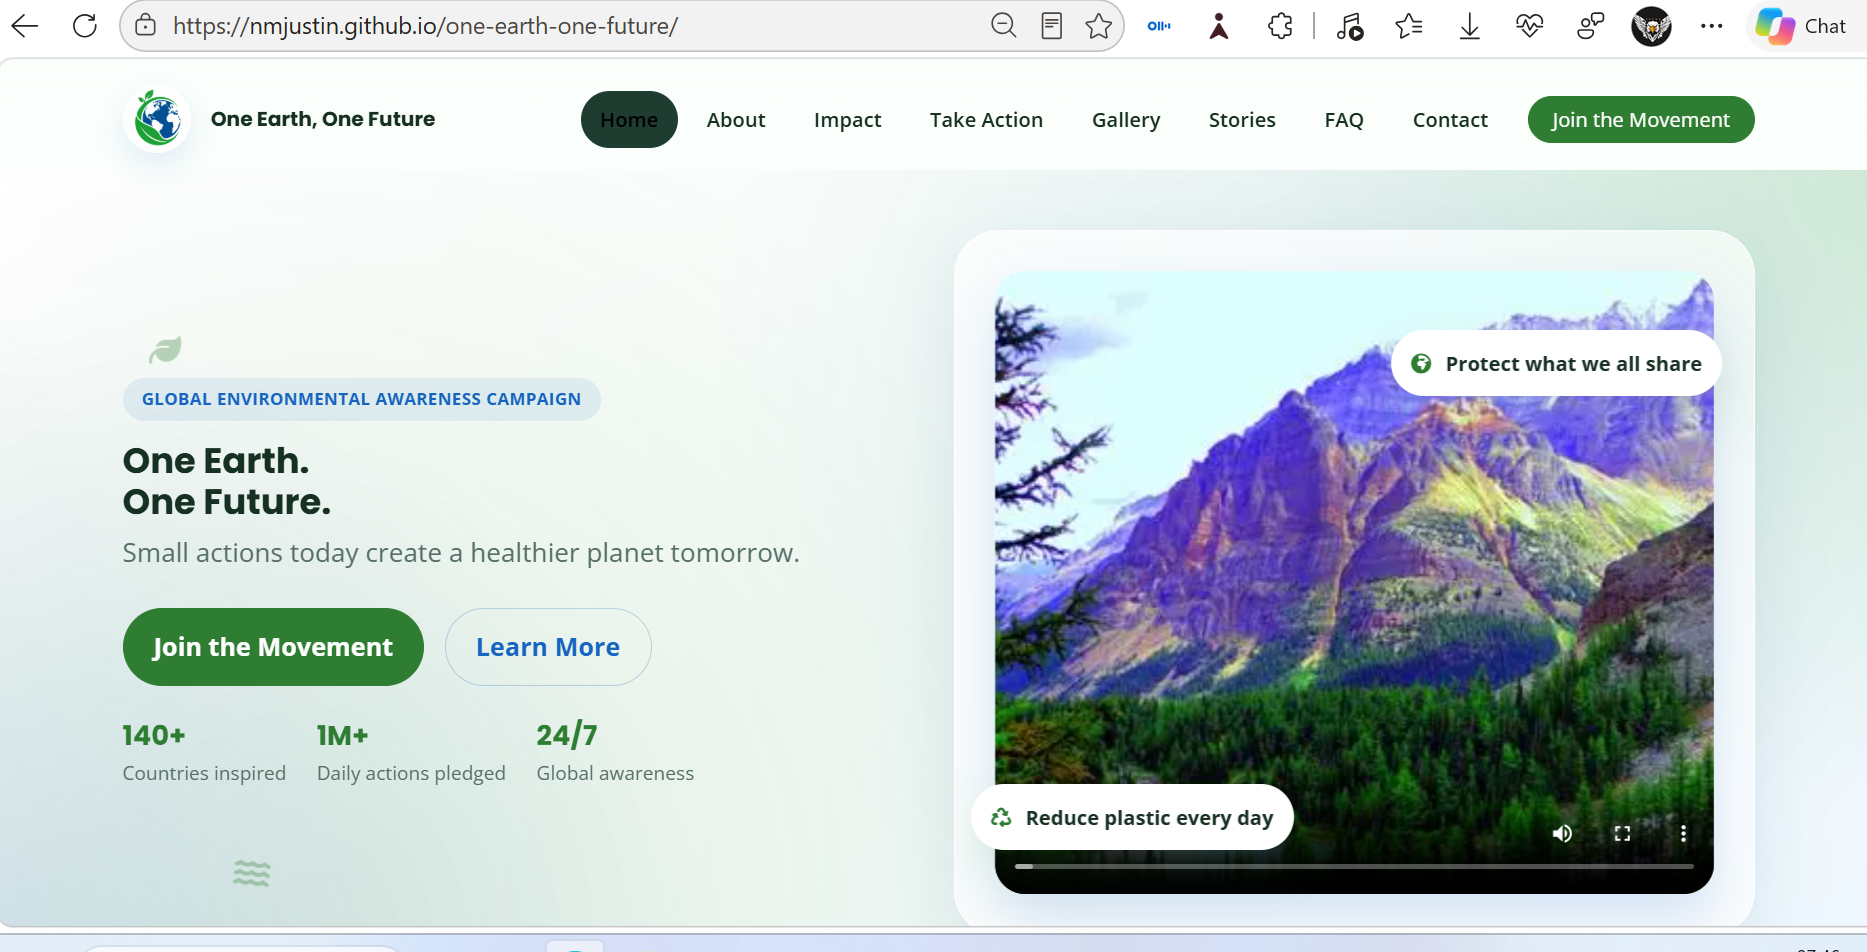Screen dimensions: 1867x952
Task: Open the favorites list toolbar icon
Action: tap(1409, 26)
